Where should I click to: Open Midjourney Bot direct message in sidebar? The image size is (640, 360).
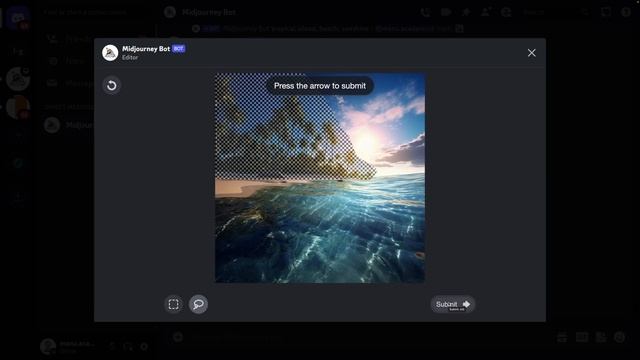click(x=69, y=125)
